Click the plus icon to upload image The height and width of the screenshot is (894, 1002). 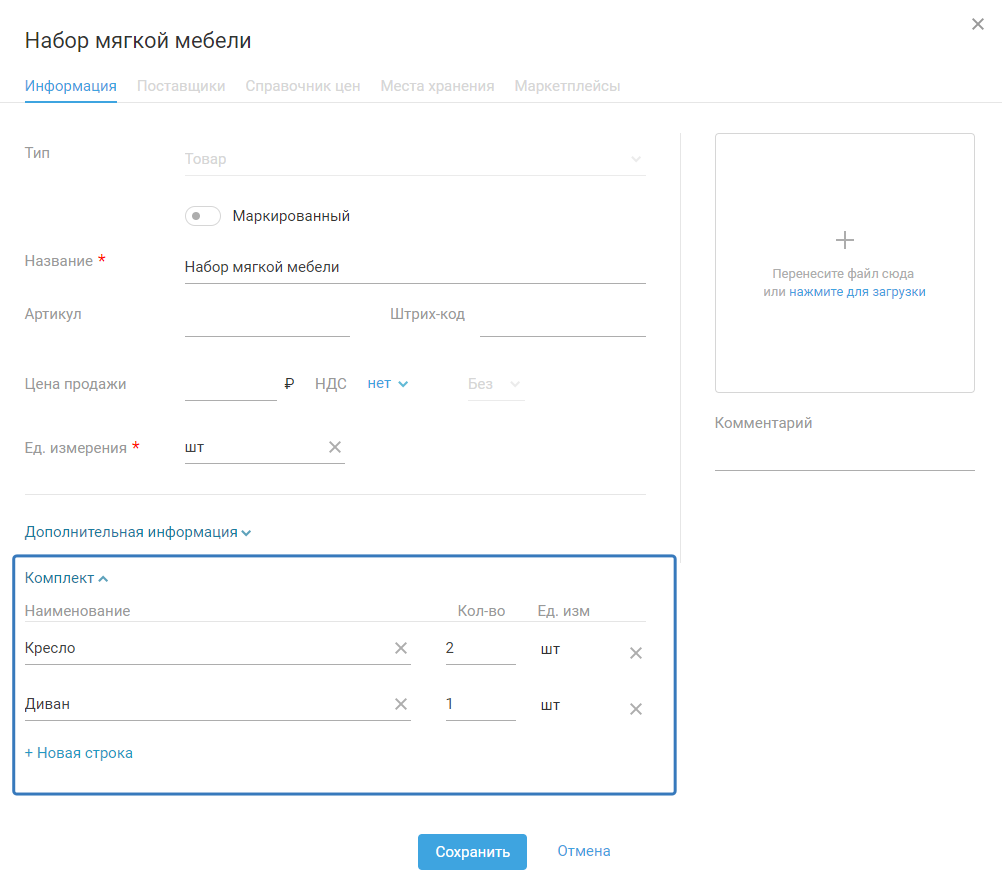pos(845,240)
